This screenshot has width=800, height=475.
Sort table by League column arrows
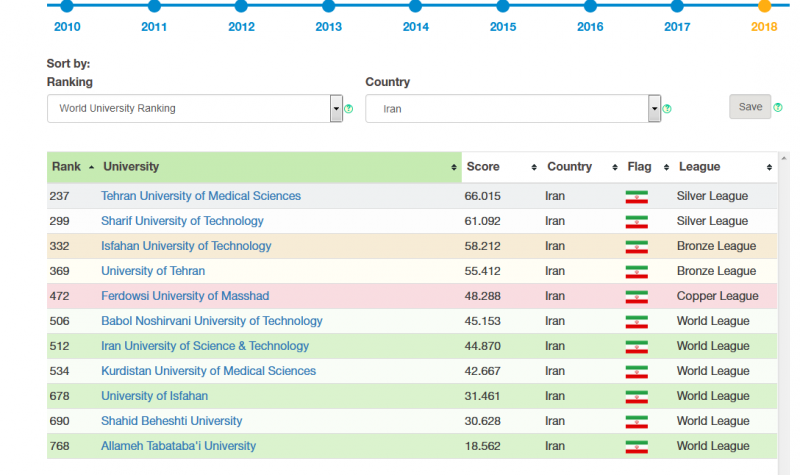pos(769,167)
